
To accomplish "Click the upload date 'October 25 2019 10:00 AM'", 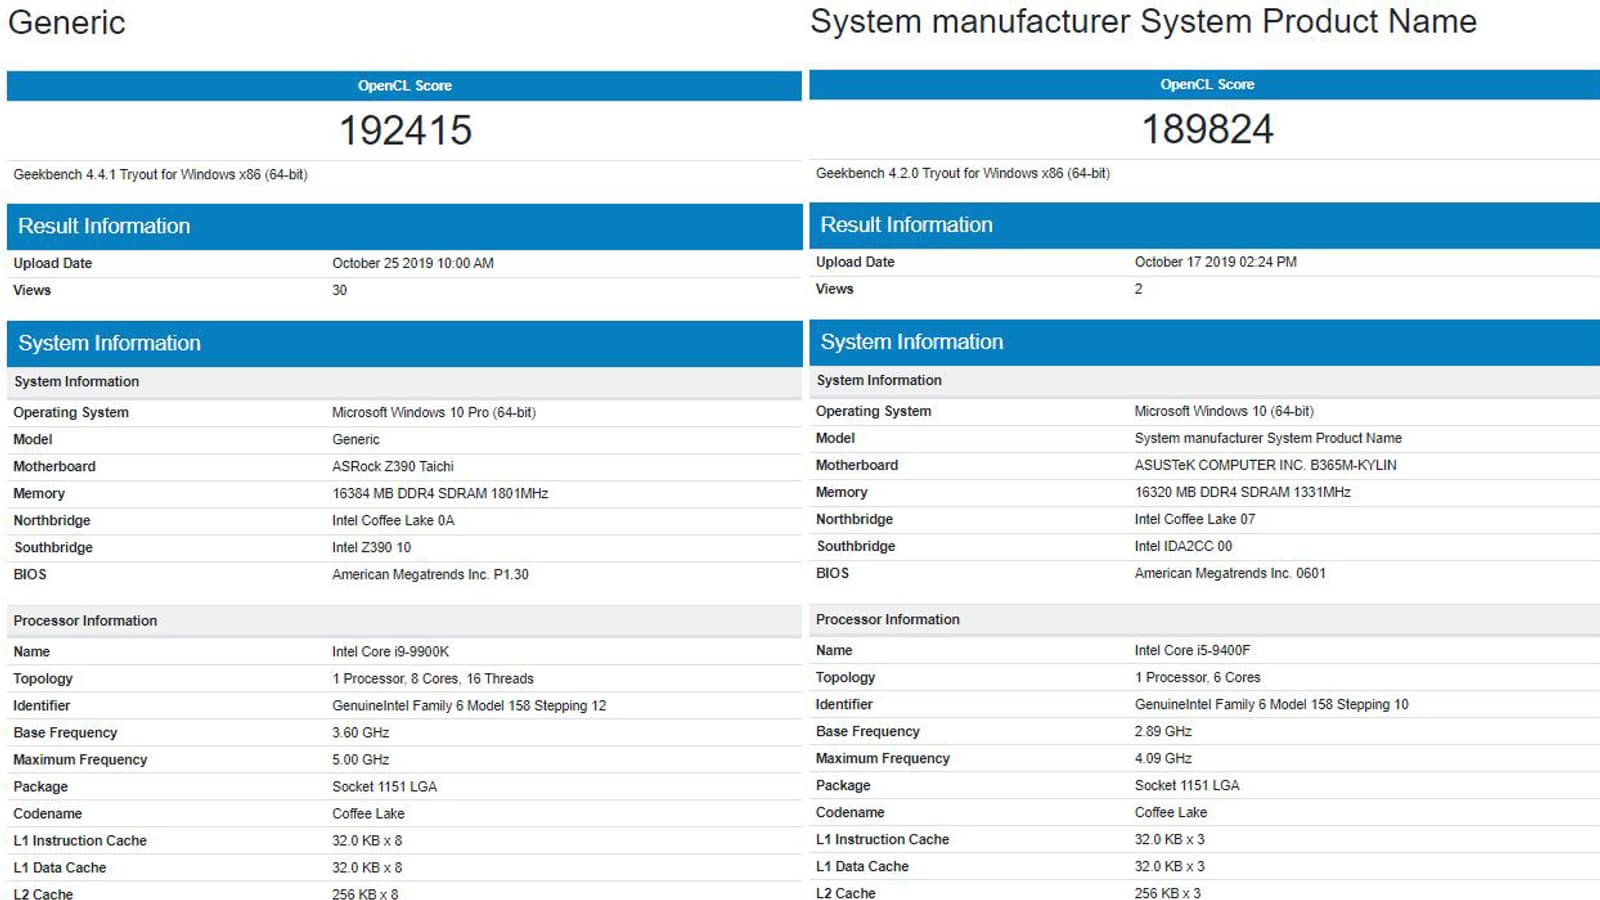I will point(413,263).
